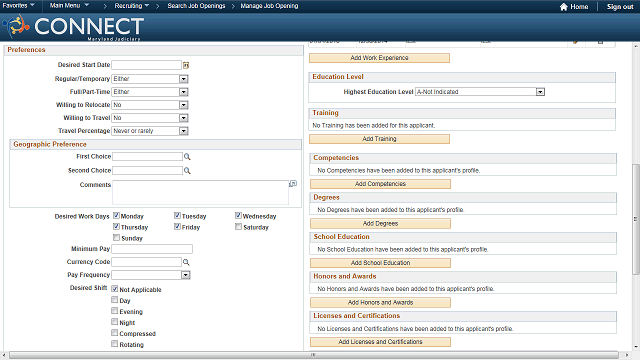Go to Search Job Openings breadcrumb

(196, 6)
